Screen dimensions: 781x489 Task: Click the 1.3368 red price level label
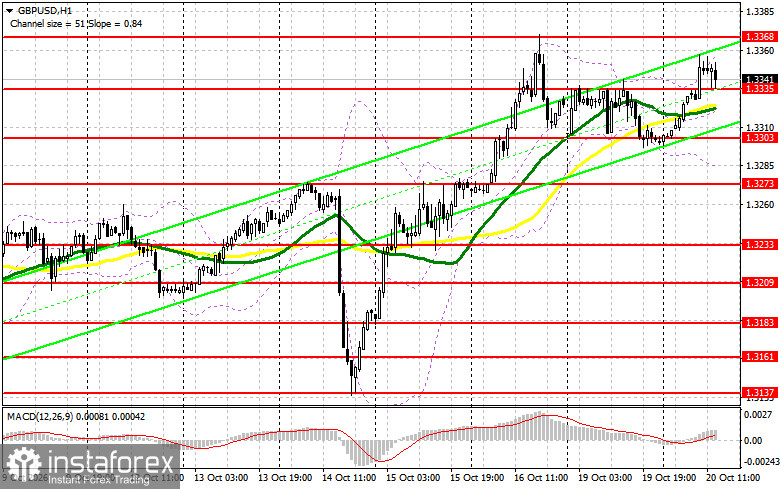[x=759, y=37]
